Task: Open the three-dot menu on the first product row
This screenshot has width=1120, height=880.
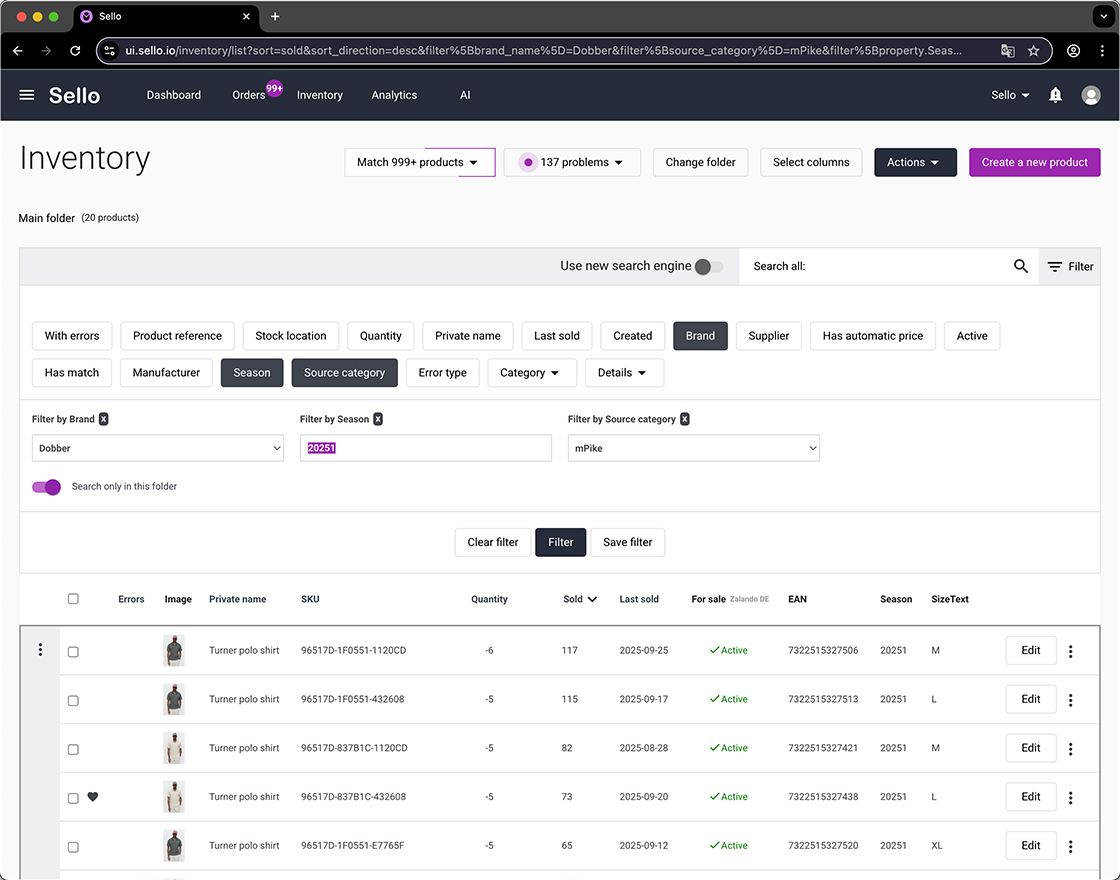Action: [40, 648]
